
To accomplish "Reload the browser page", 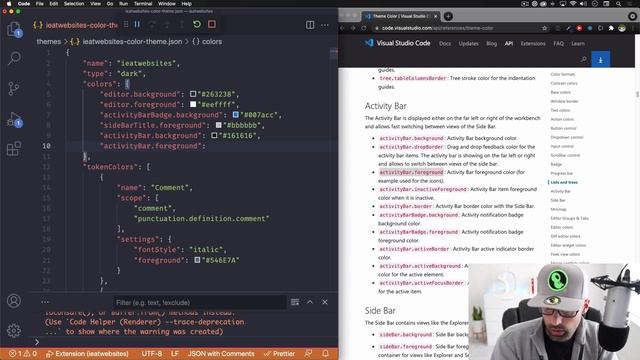I will [364, 28].
